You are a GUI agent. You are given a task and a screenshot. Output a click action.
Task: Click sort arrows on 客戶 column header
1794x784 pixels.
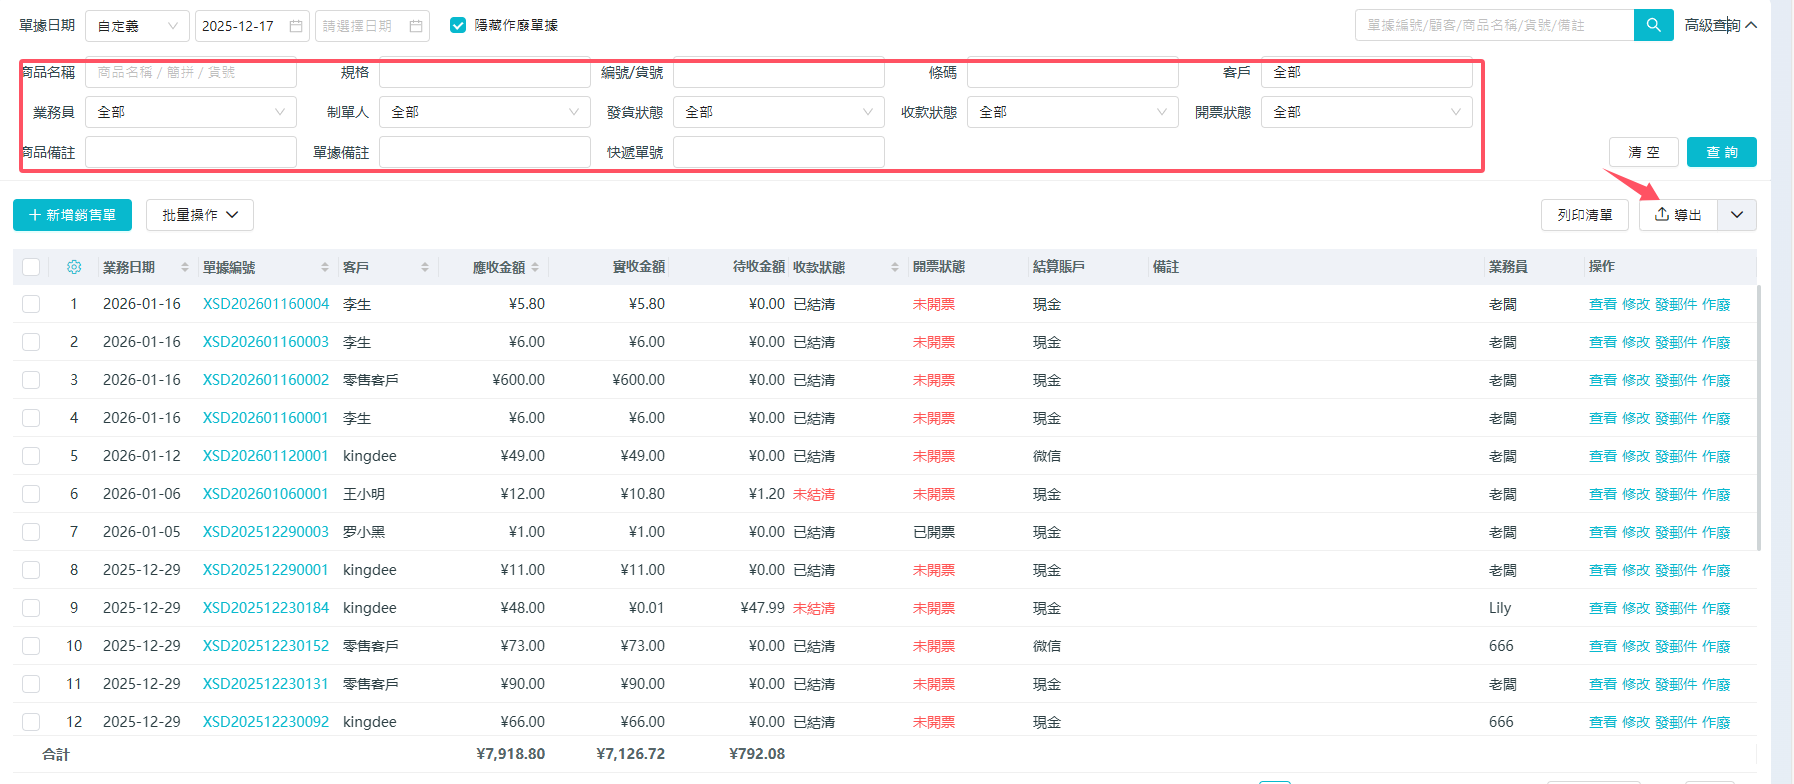click(x=425, y=267)
